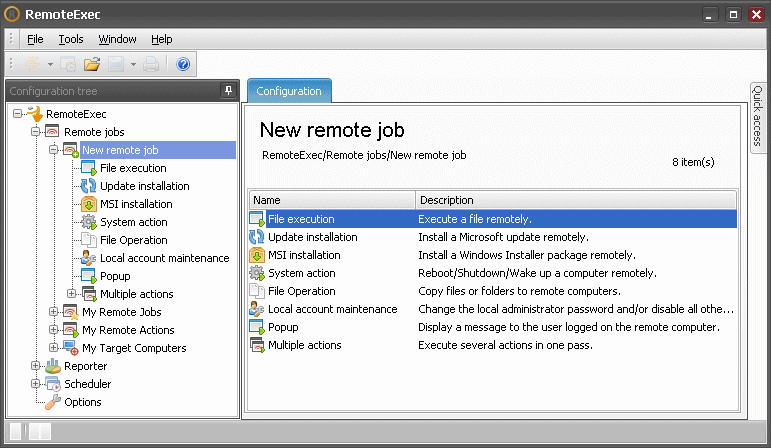Viewport: 771px width, 448px height.
Task: Expand the My Remote Actions node
Action: click(54, 329)
